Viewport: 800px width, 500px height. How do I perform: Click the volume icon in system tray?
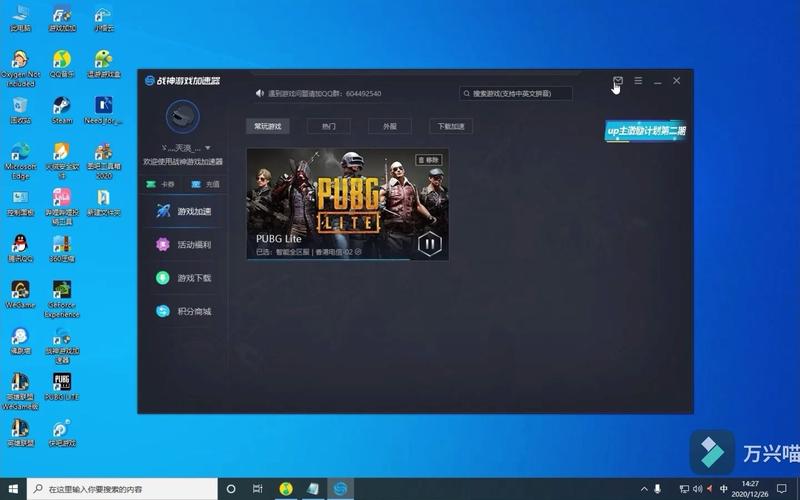[697, 489]
